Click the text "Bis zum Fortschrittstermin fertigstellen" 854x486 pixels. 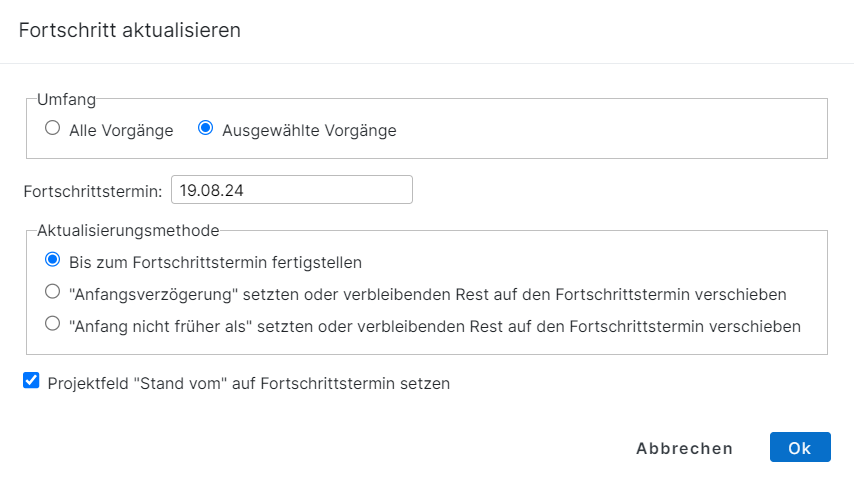215,263
